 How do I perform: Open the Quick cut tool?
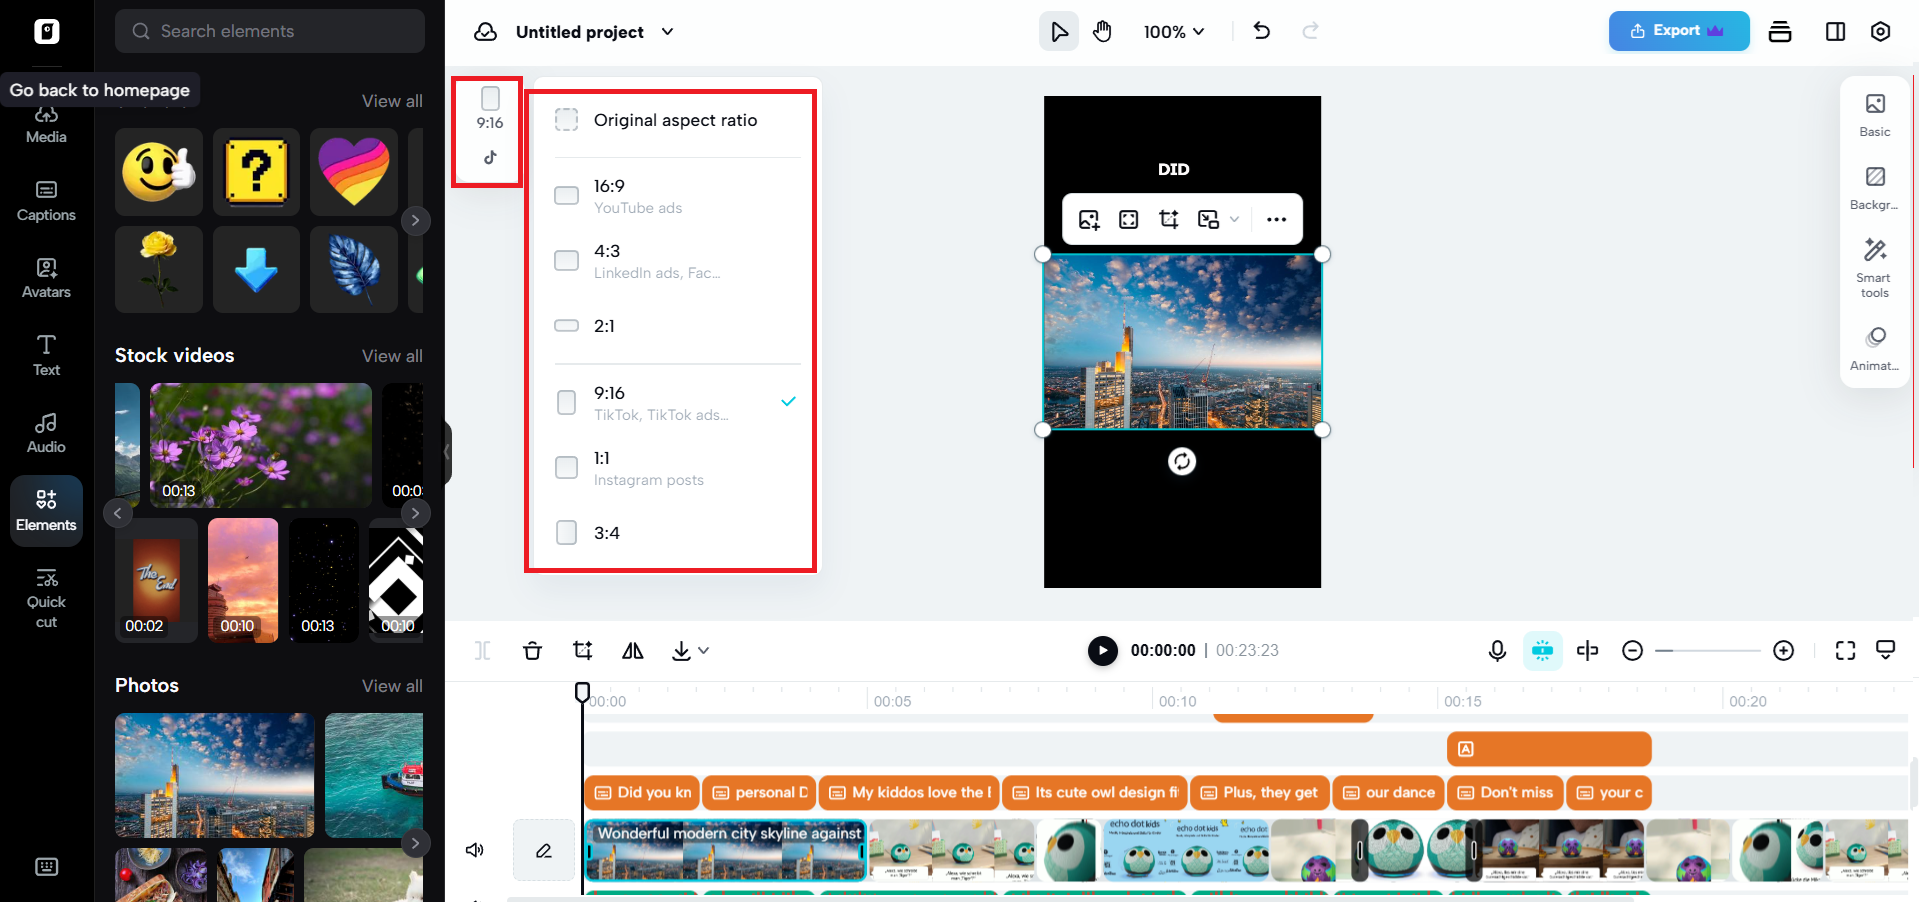pos(46,598)
